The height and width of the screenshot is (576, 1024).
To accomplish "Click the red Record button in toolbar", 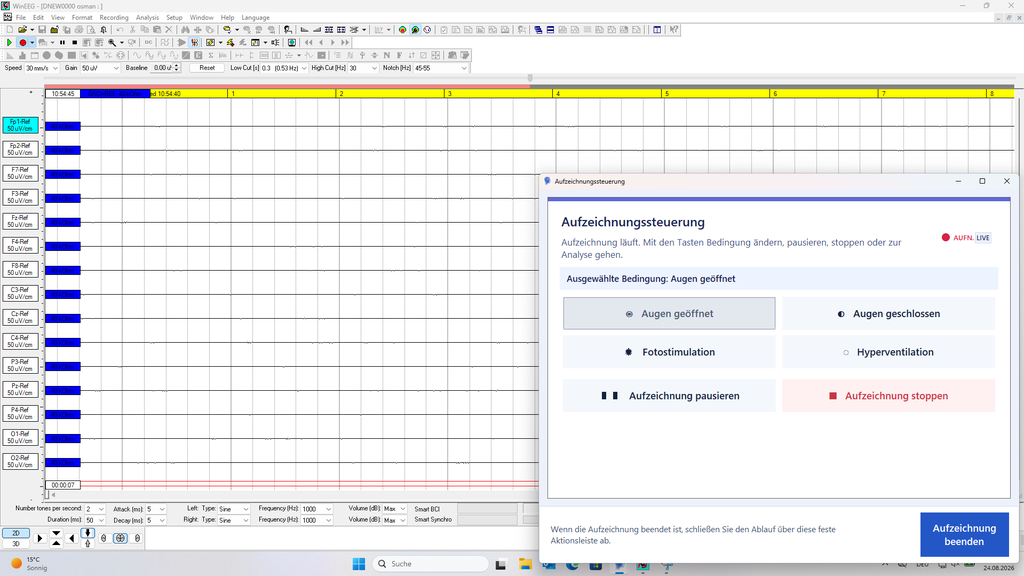I will [23, 42].
